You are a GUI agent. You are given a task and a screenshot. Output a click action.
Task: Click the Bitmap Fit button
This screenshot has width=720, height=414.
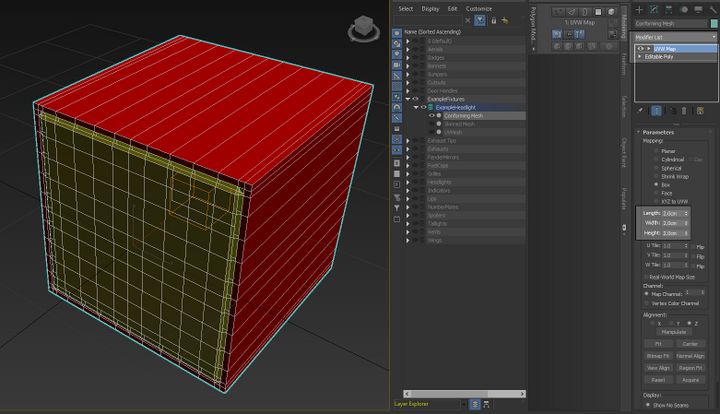[658, 356]
